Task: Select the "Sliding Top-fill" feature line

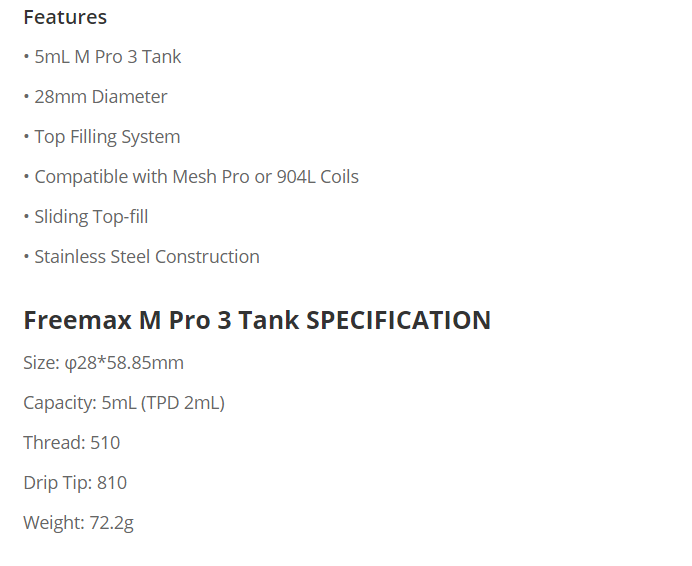Action: pos(91,217)
